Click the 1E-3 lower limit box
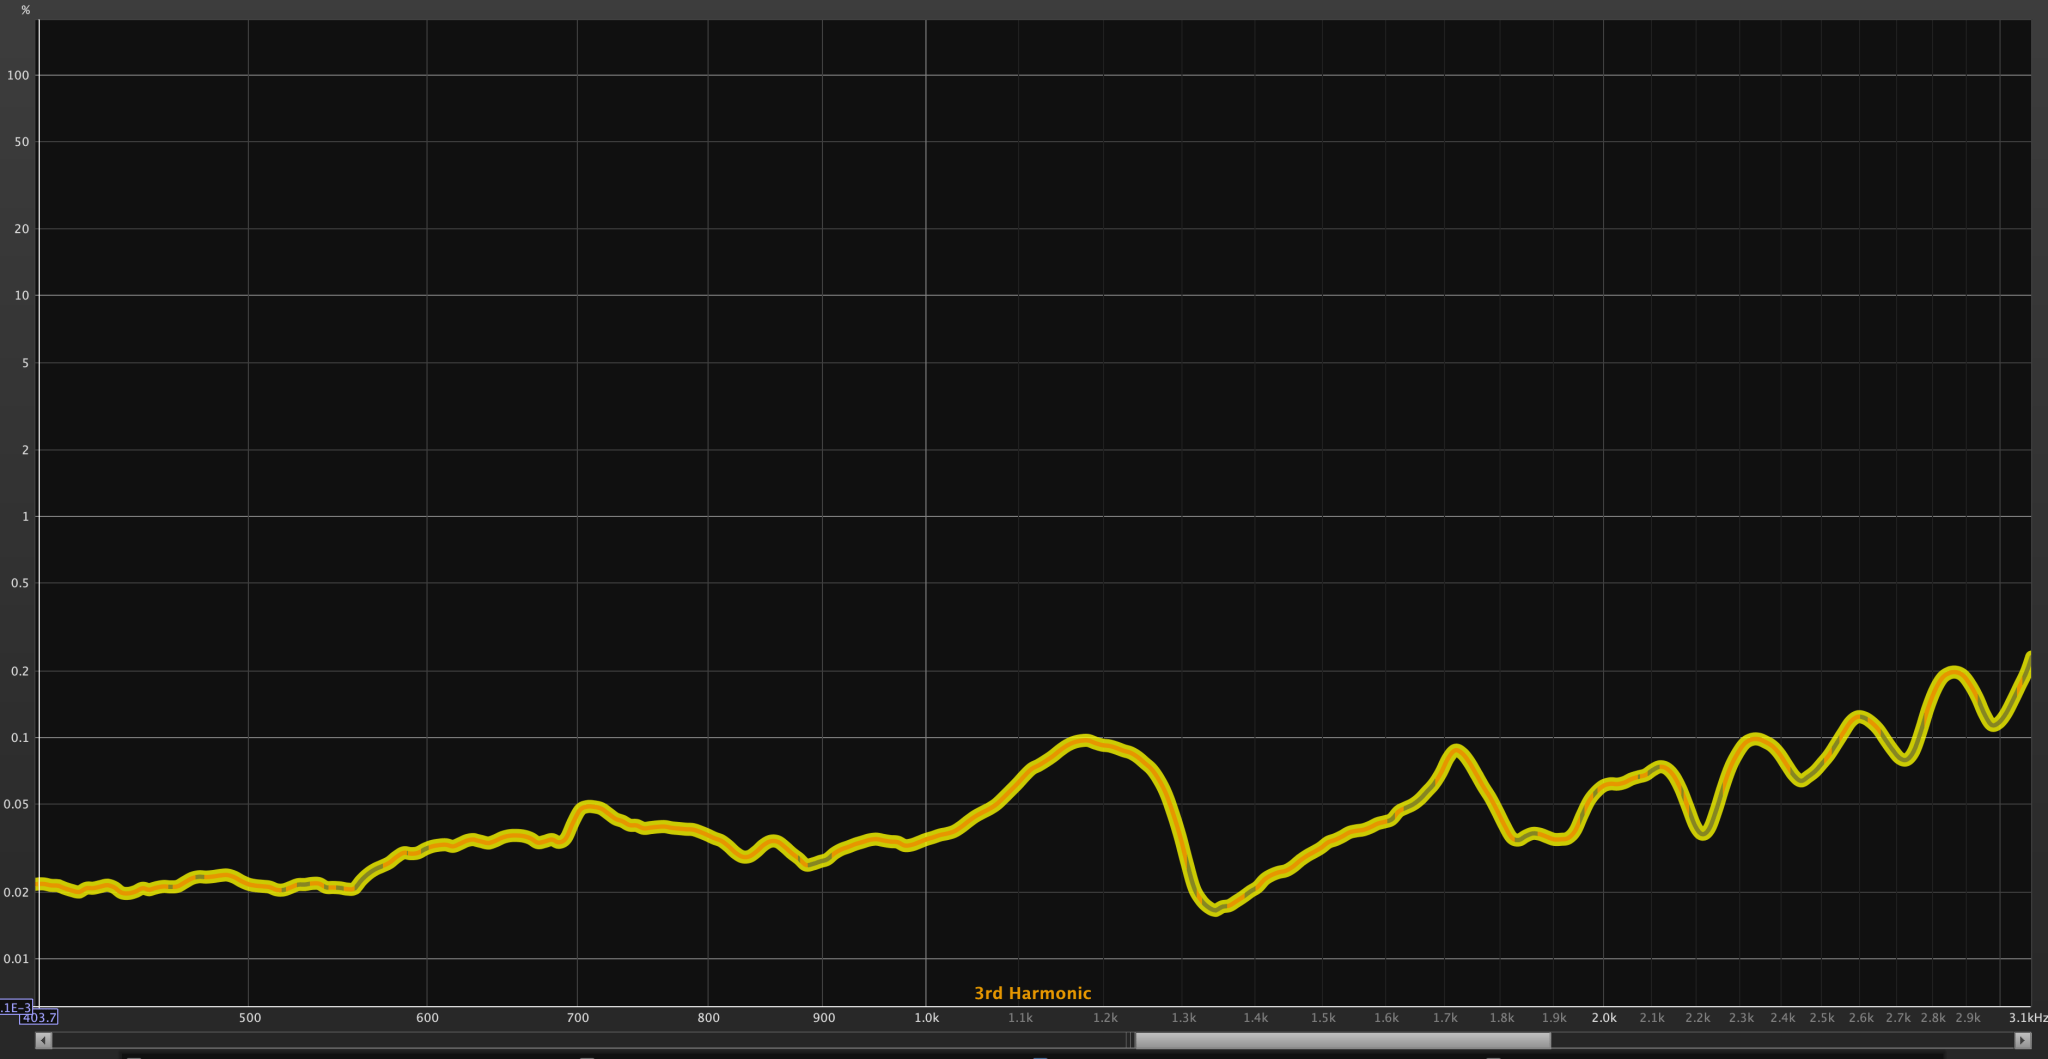The height and width of the screenshot is (1059, 2048). 15,1007
